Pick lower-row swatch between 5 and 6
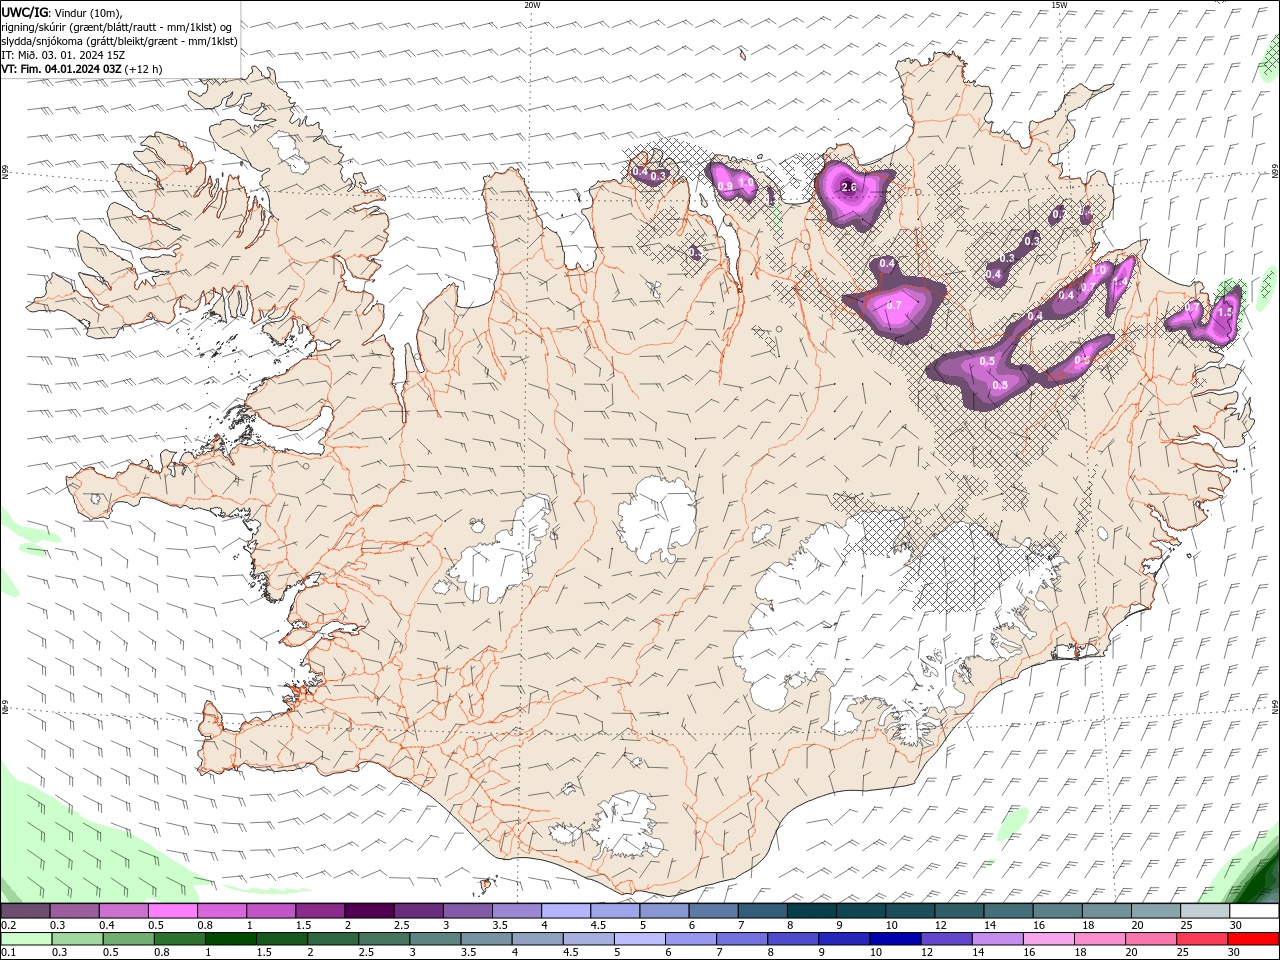This screenshot has width=1280, height=960. click(640, 939)
